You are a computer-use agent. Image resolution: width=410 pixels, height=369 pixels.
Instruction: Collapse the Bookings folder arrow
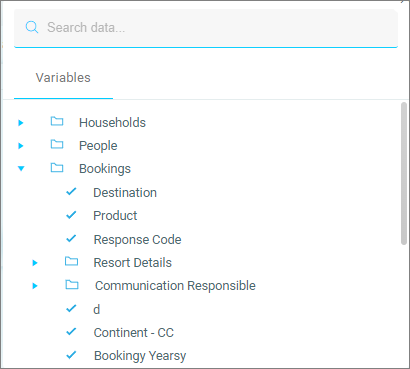pos(21,169)
